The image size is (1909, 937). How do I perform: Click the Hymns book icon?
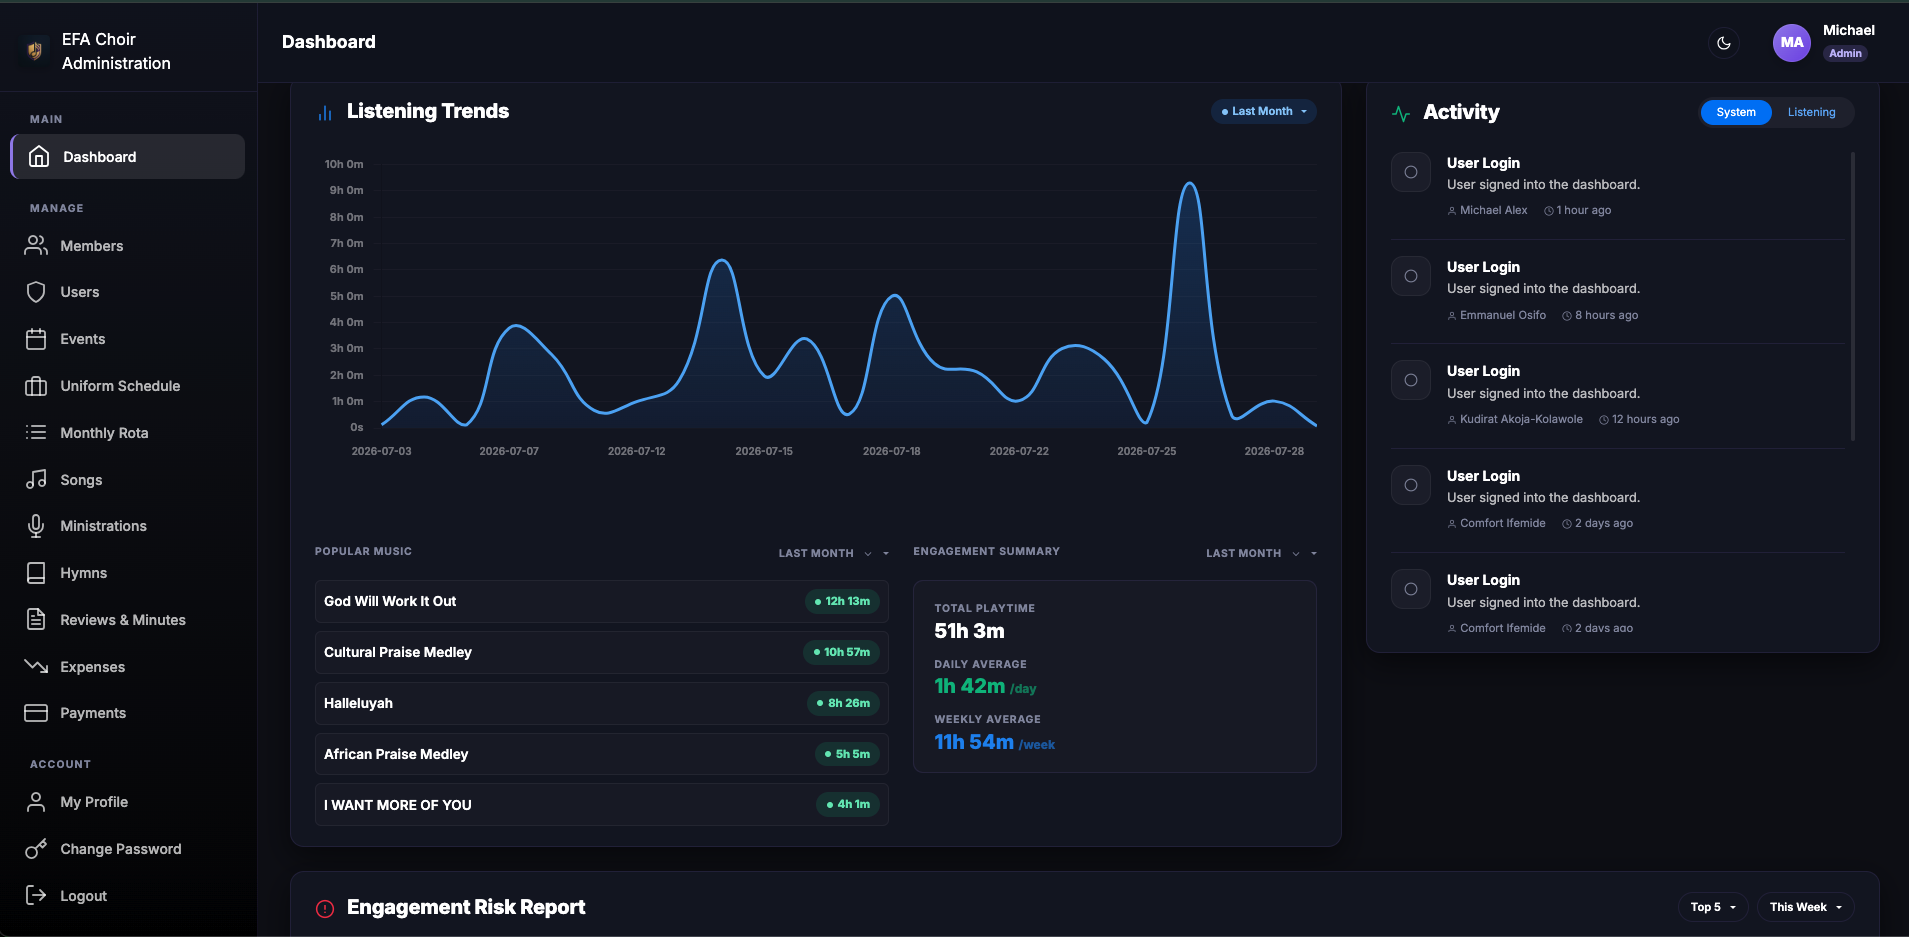coord(36,573)
